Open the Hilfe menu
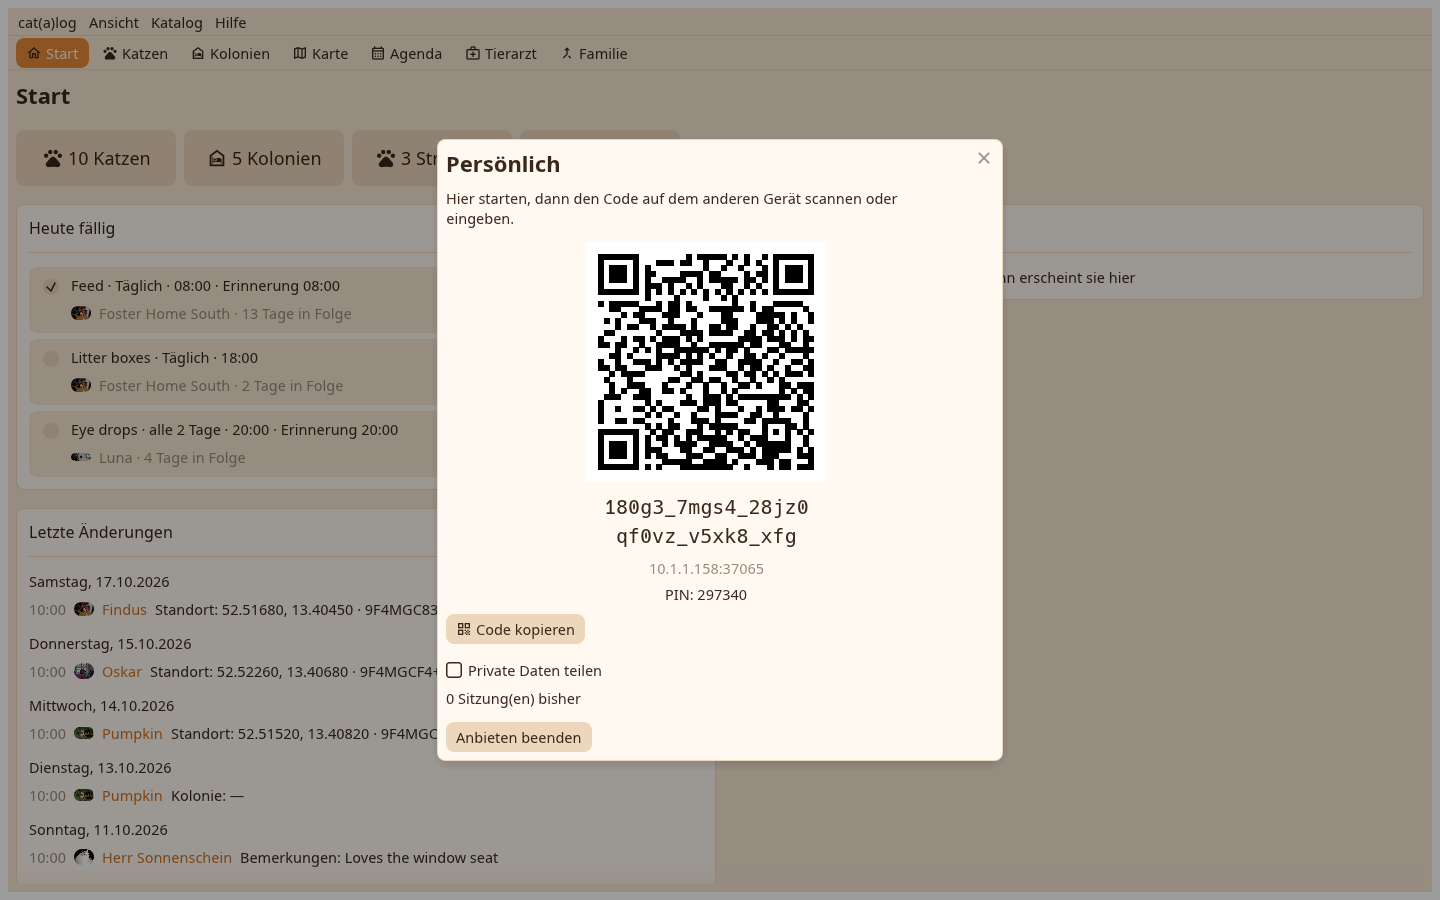Screen dimensions: 1440x900 pos(231,22)
